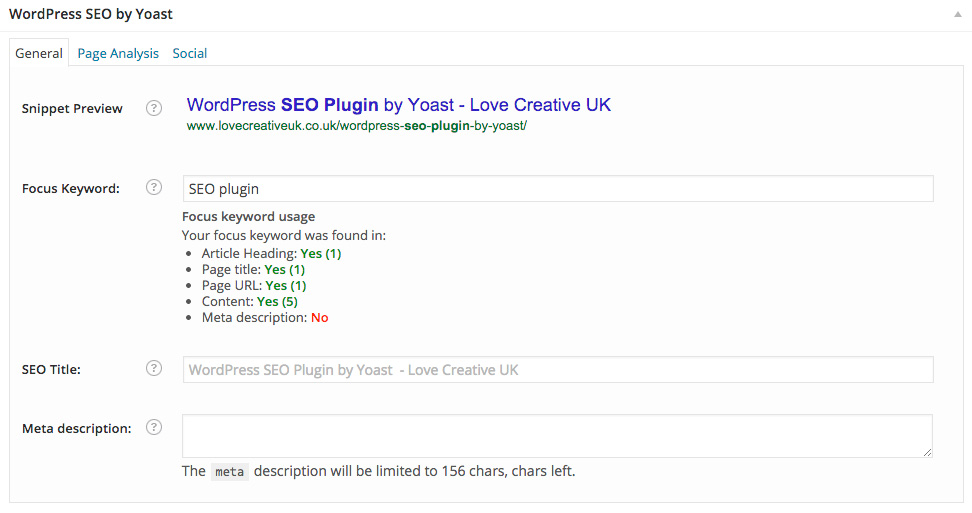Click the green snippet preview URL

tap(356, 127)
